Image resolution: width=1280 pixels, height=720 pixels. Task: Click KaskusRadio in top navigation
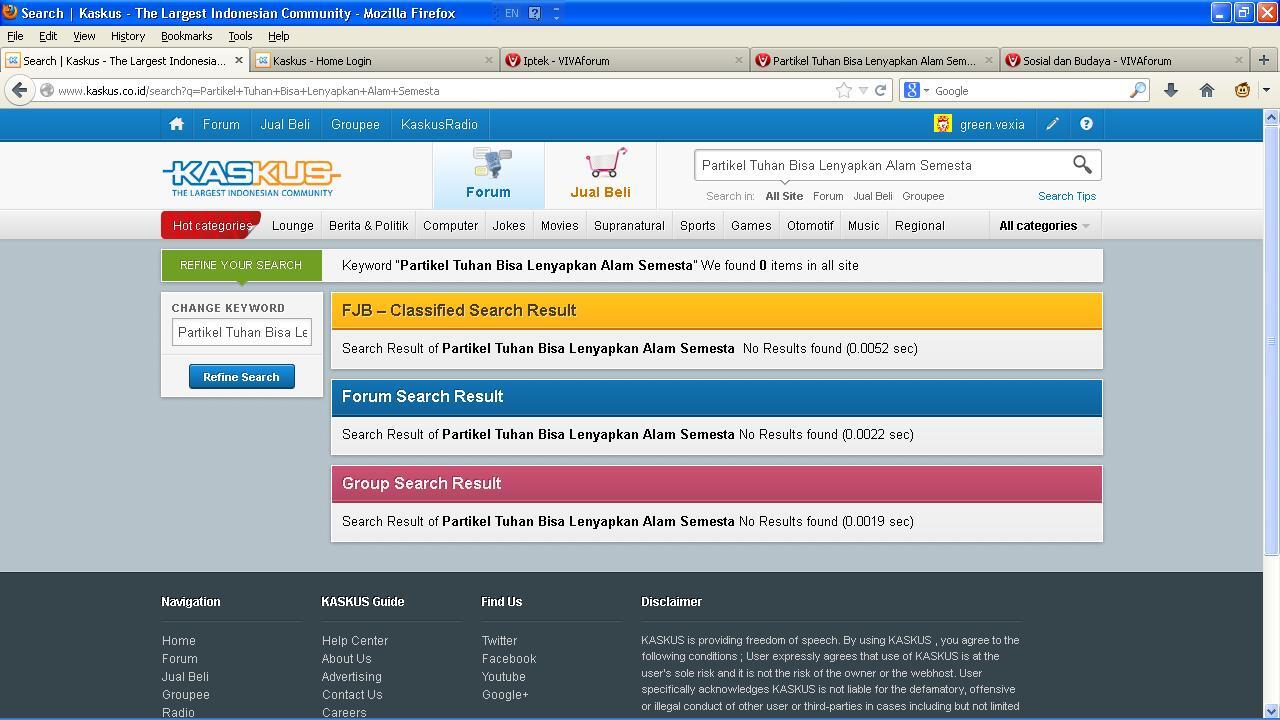pyautogui.click(x=439, y=124)
